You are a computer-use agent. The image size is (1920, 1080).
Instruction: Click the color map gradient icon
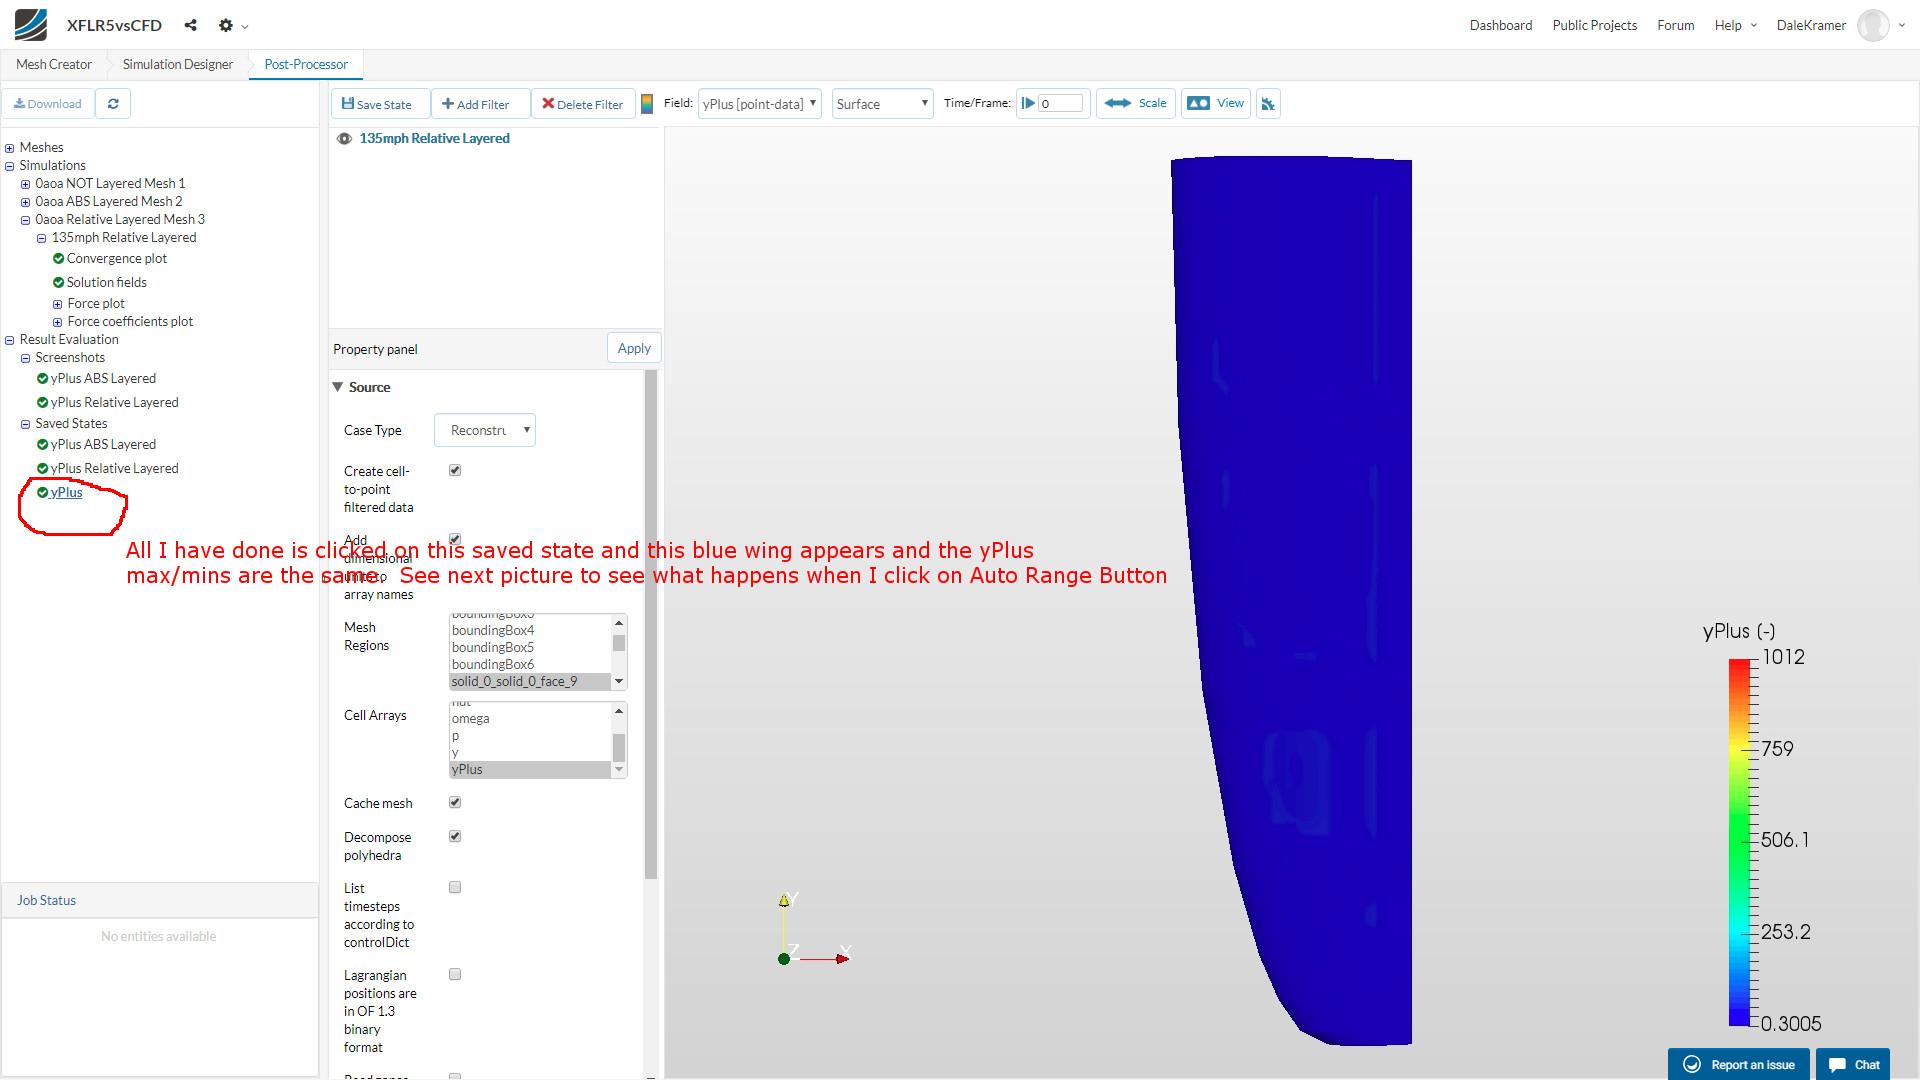pos(647,104)
